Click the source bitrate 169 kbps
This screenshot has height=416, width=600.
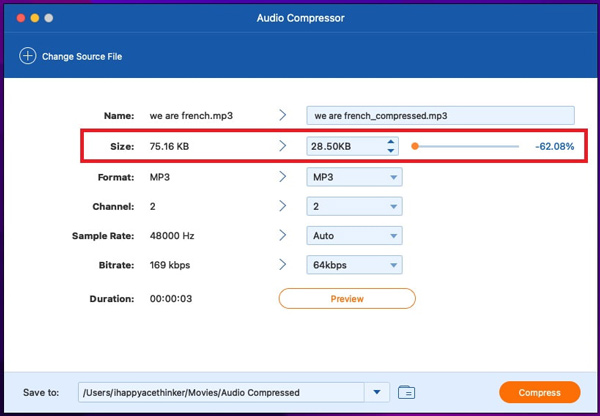point(170,265)
